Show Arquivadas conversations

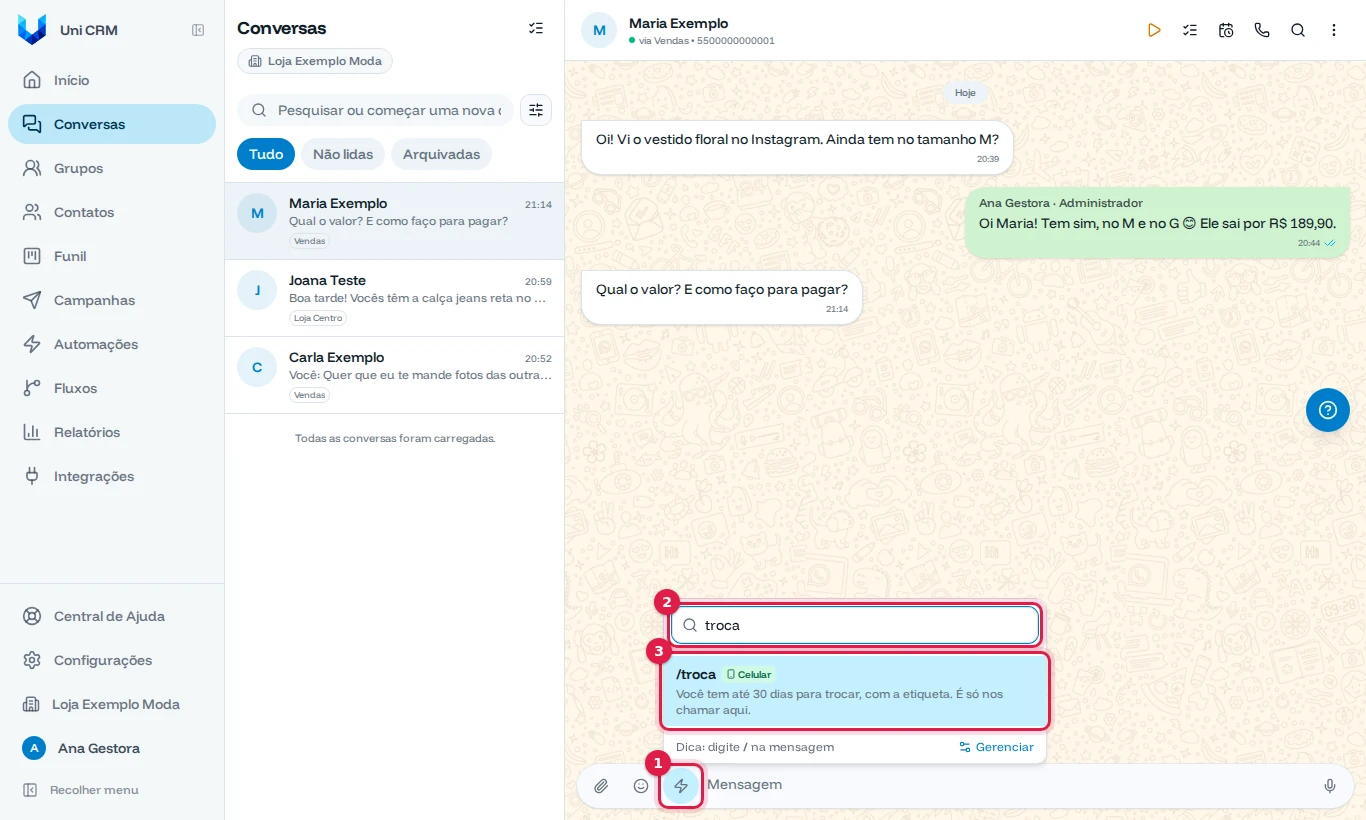[x=441, y=154]
